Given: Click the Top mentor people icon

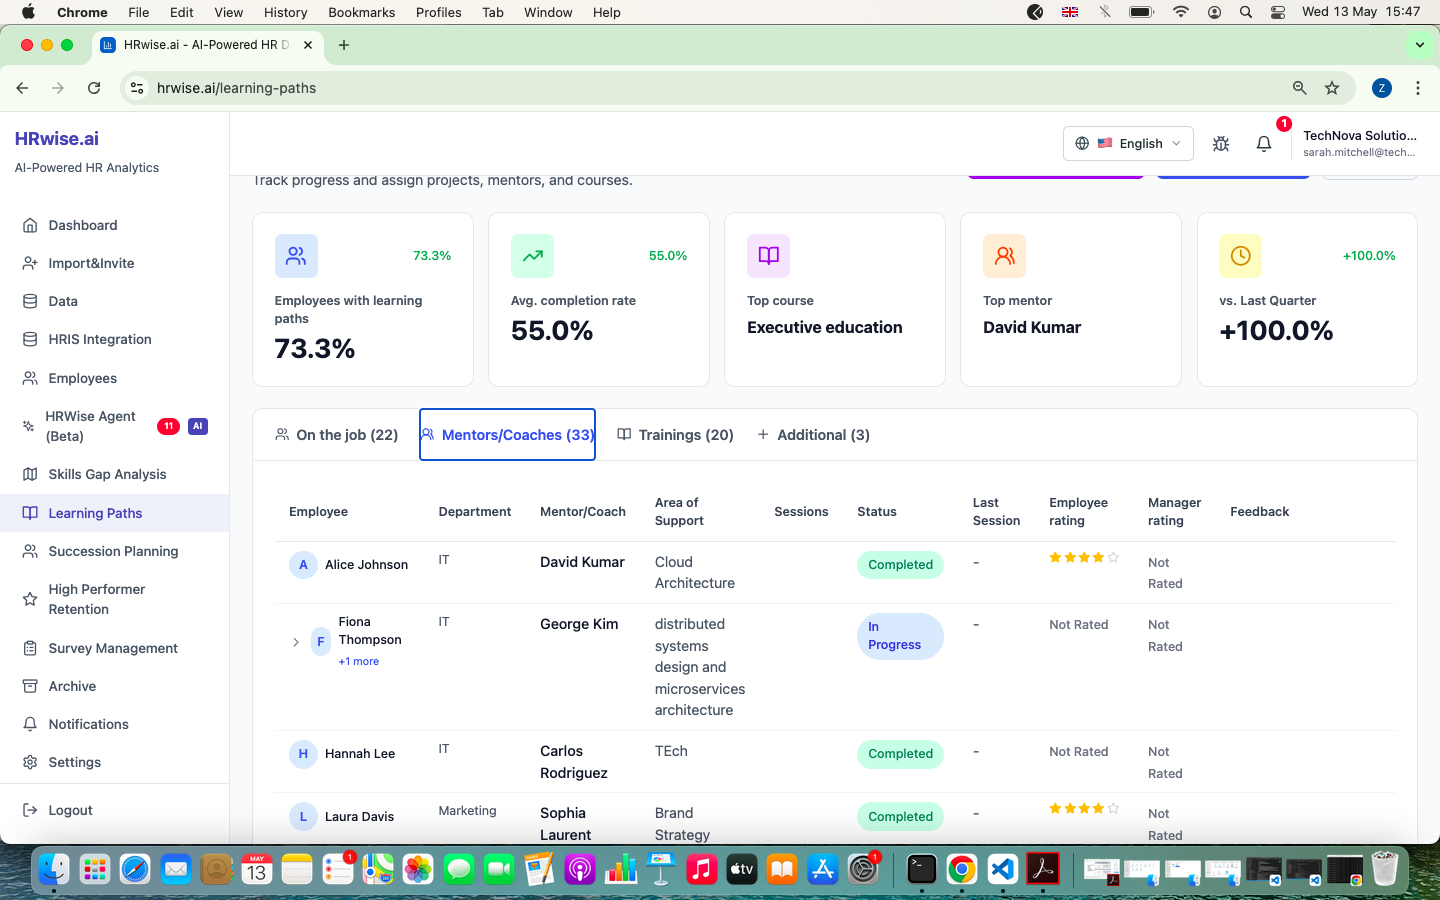Looking at the screenshot, I should pyautogui.click(x=1004, y=256).
